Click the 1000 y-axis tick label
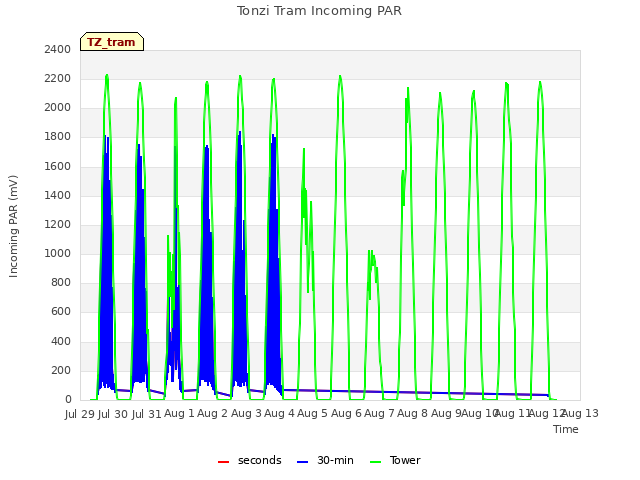The height and width of the screenshot is (480, 640). pyautogui.click(x=58, y=253)
